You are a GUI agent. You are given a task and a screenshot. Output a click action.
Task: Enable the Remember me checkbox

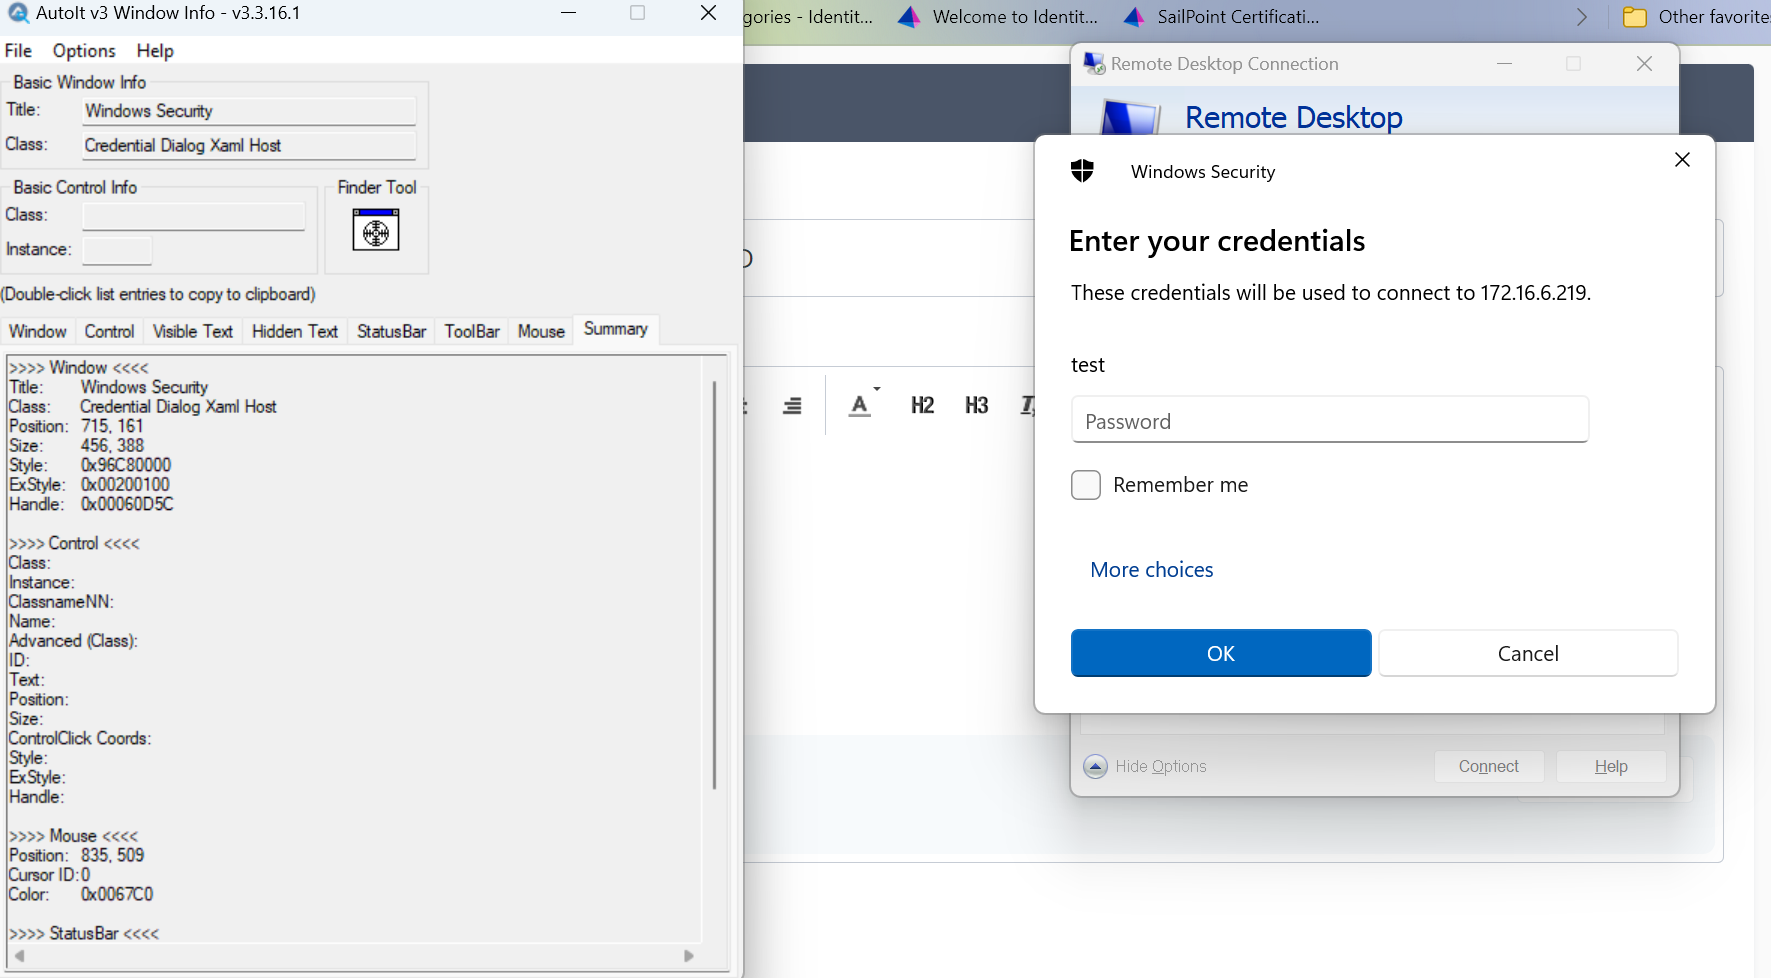[1086, 485]
